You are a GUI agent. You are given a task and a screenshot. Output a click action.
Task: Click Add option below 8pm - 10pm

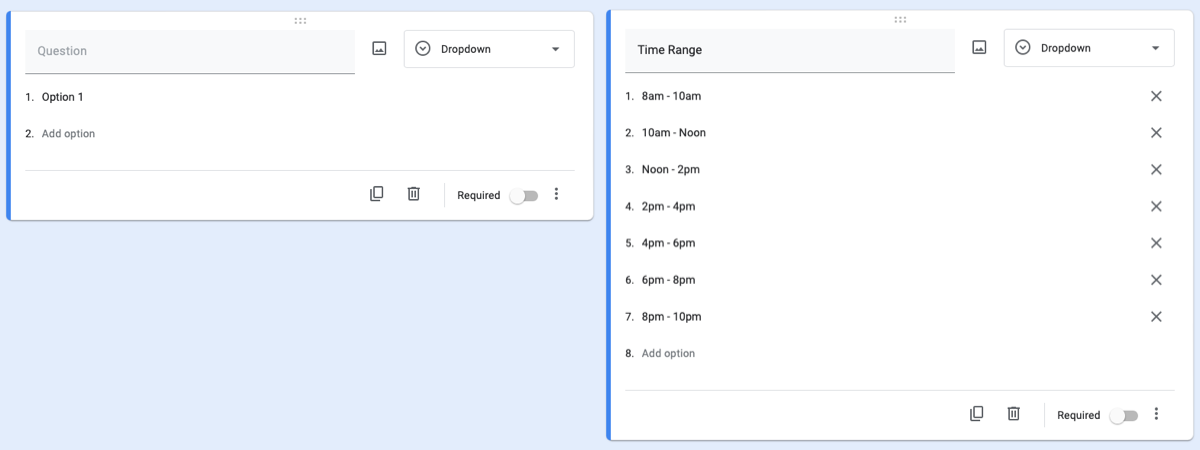(668, 353)
